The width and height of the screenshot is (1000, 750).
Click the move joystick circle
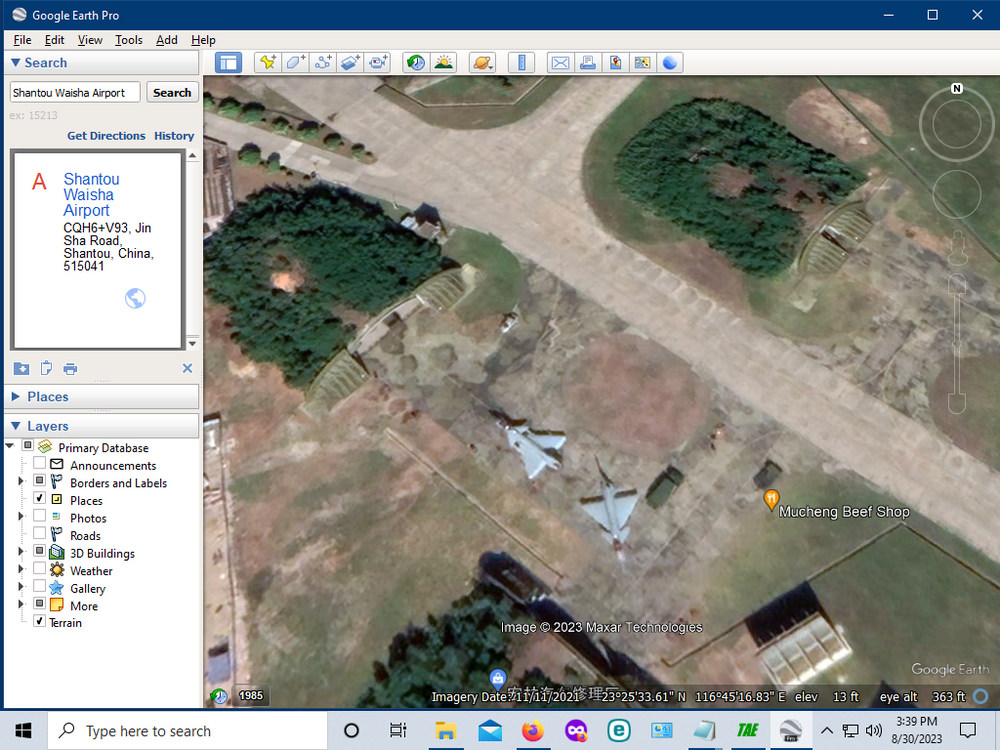[x=957, y=195]
